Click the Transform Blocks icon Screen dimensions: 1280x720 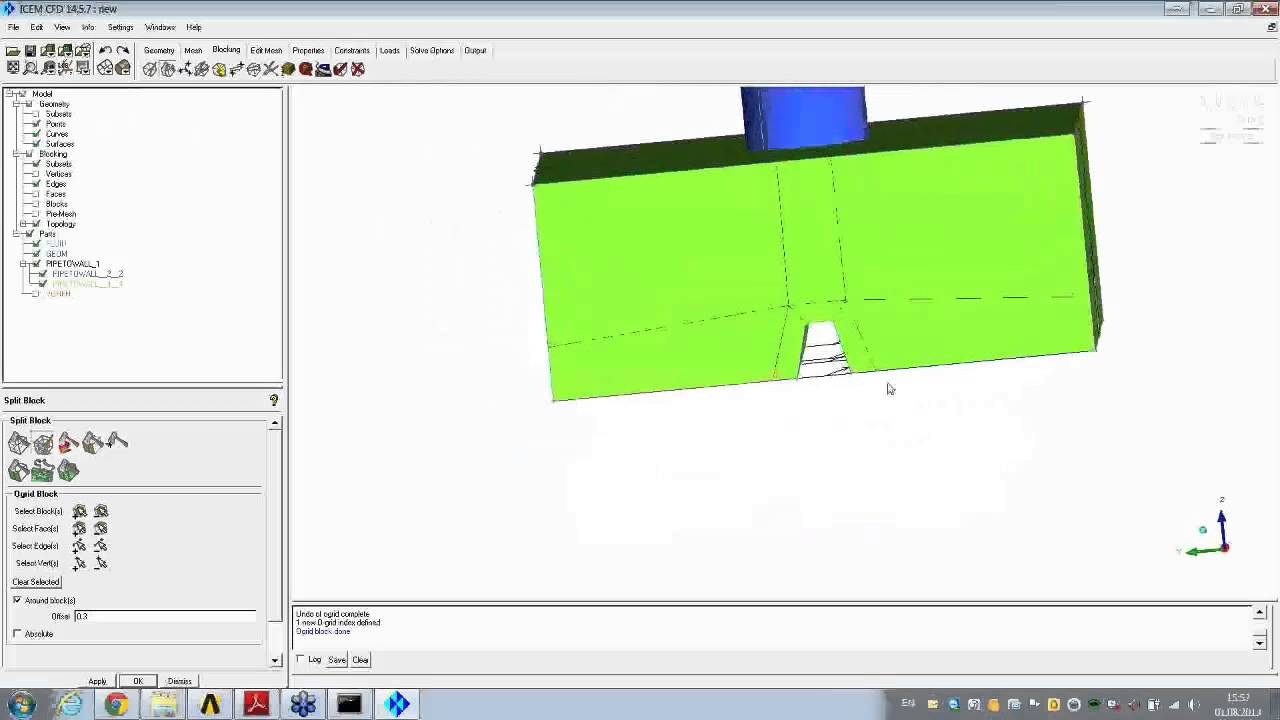(x=254, y=69)
